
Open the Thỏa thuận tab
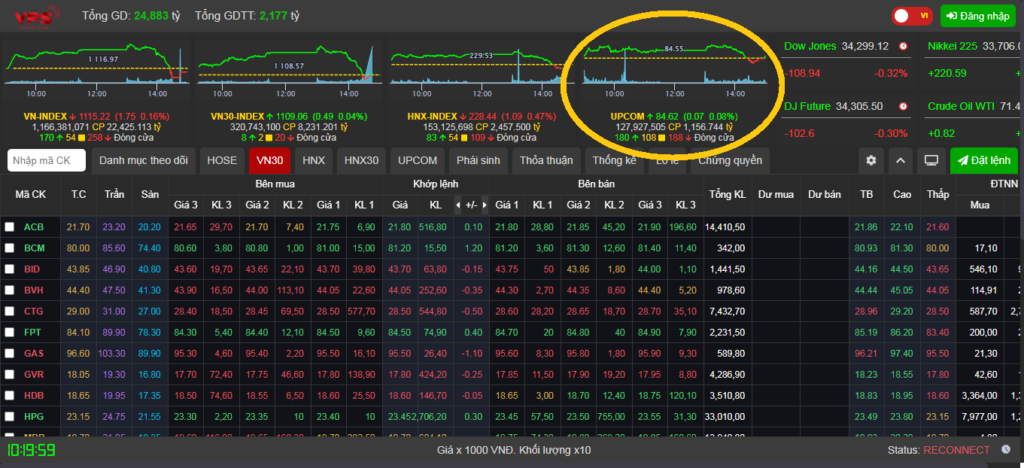(546, 161)
